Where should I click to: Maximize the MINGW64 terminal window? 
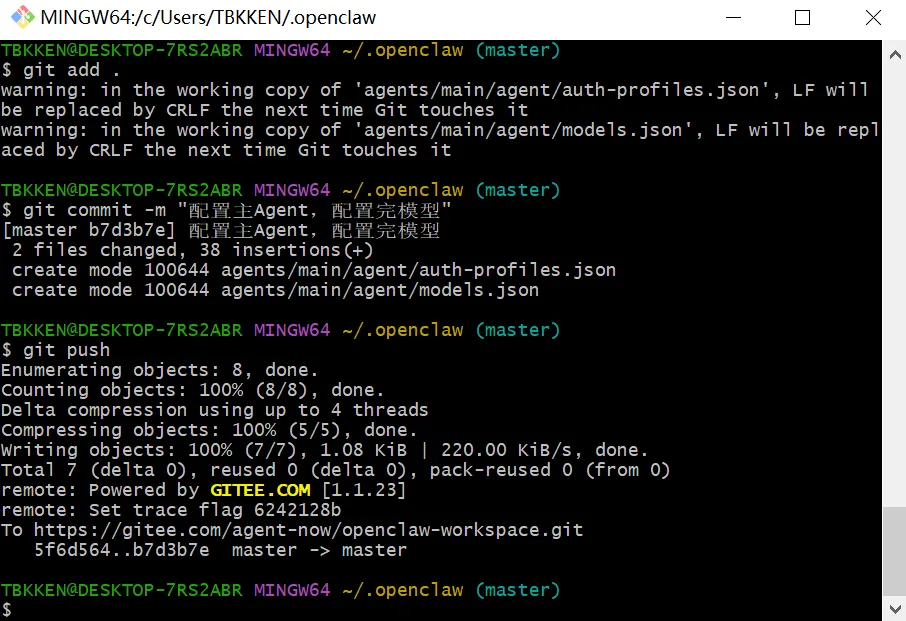802,17
